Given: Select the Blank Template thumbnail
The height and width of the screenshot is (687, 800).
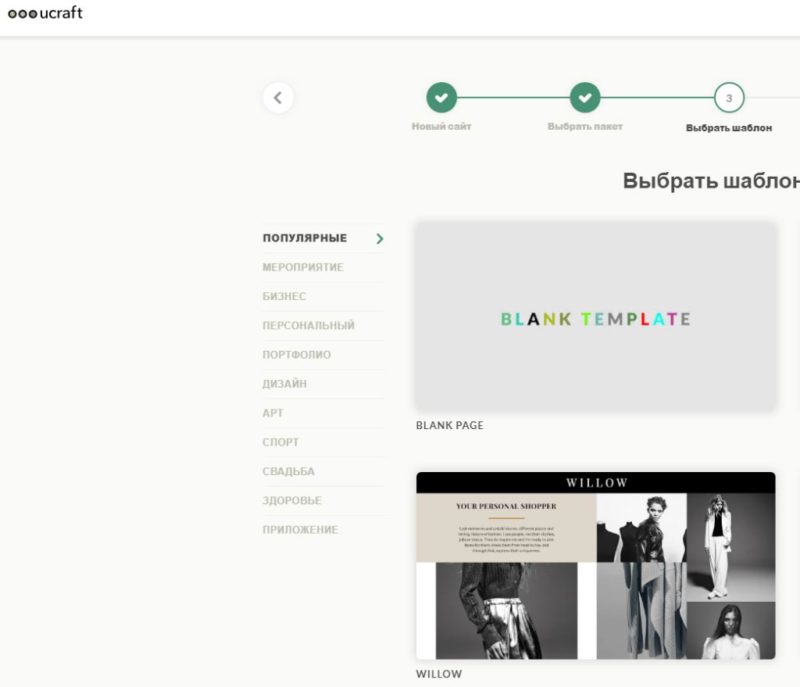Looking at the screenshot, I should click(x=595, y=316).
